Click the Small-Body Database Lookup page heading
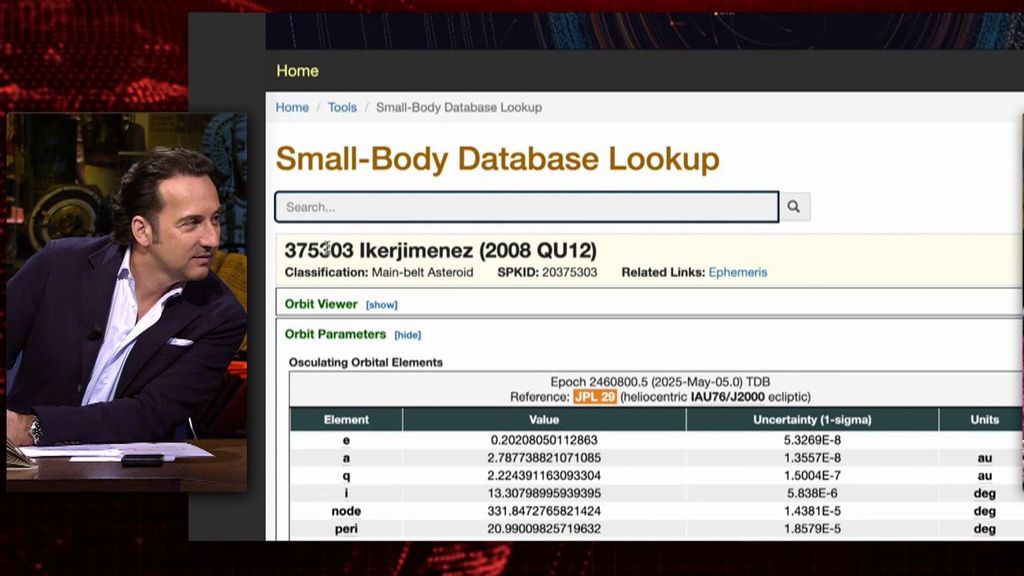Image resolution: width=1024 pixels, height=576 pixels. tap(497, 159)
